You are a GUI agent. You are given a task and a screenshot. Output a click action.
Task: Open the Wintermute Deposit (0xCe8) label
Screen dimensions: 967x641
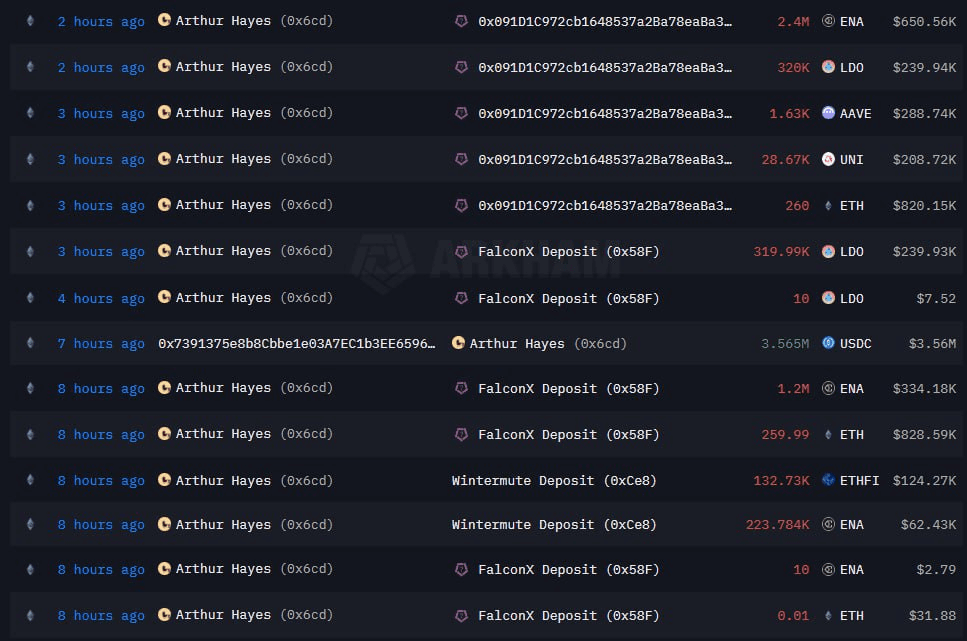point(554,480)
